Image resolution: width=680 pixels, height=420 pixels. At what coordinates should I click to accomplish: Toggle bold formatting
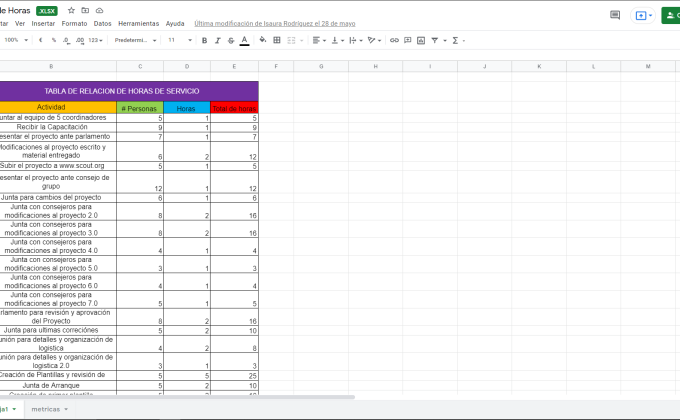pyautogui.click(x=204, y=40)
